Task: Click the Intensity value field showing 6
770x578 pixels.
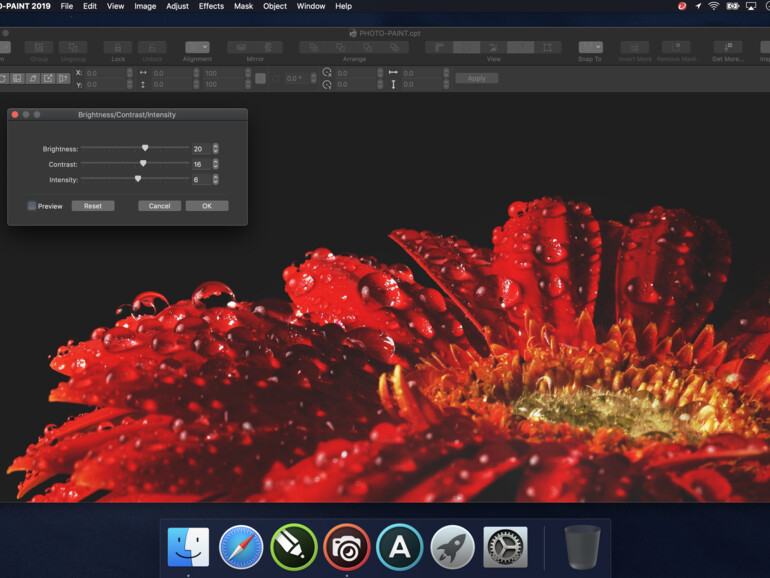Action: tap(201, 180)
